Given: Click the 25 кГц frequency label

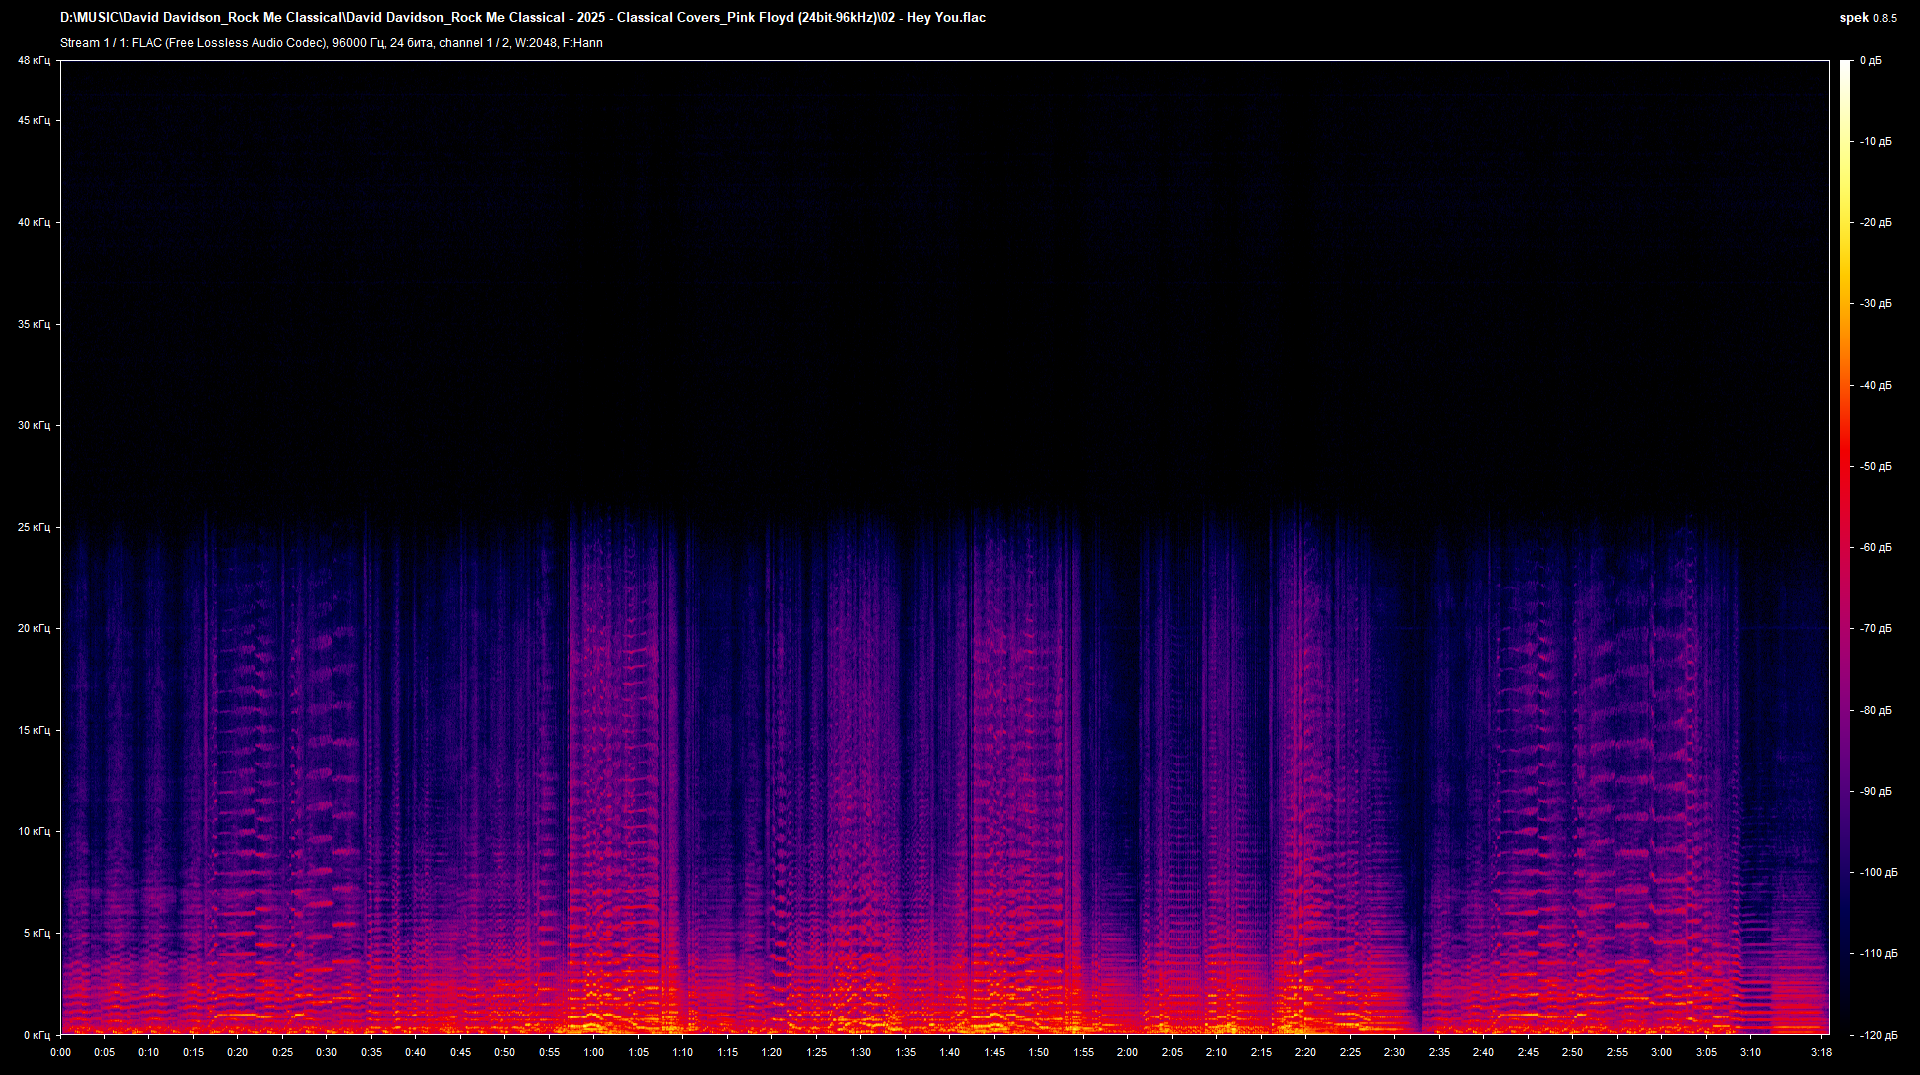Looking at the screenshot, I should 34,527.
